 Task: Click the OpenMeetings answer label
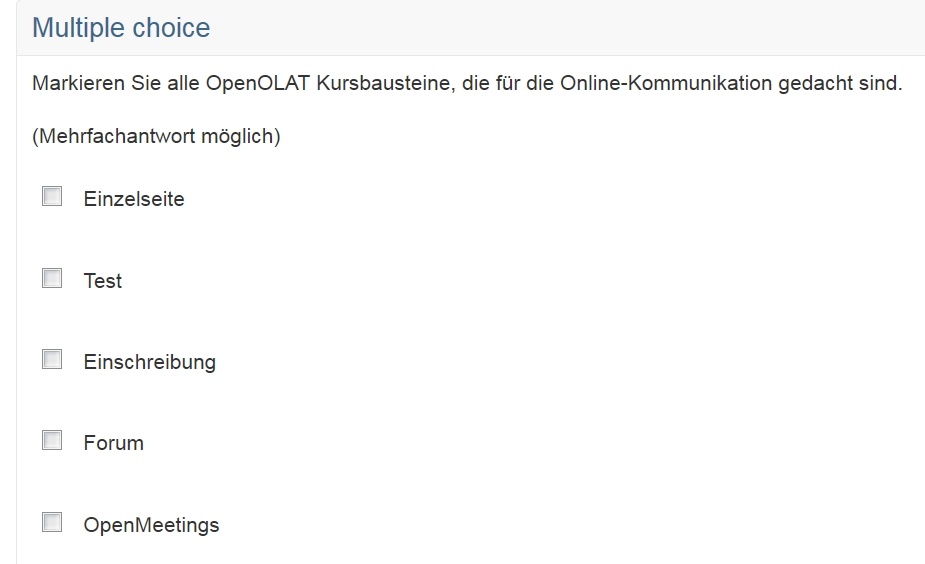(151, 525)
